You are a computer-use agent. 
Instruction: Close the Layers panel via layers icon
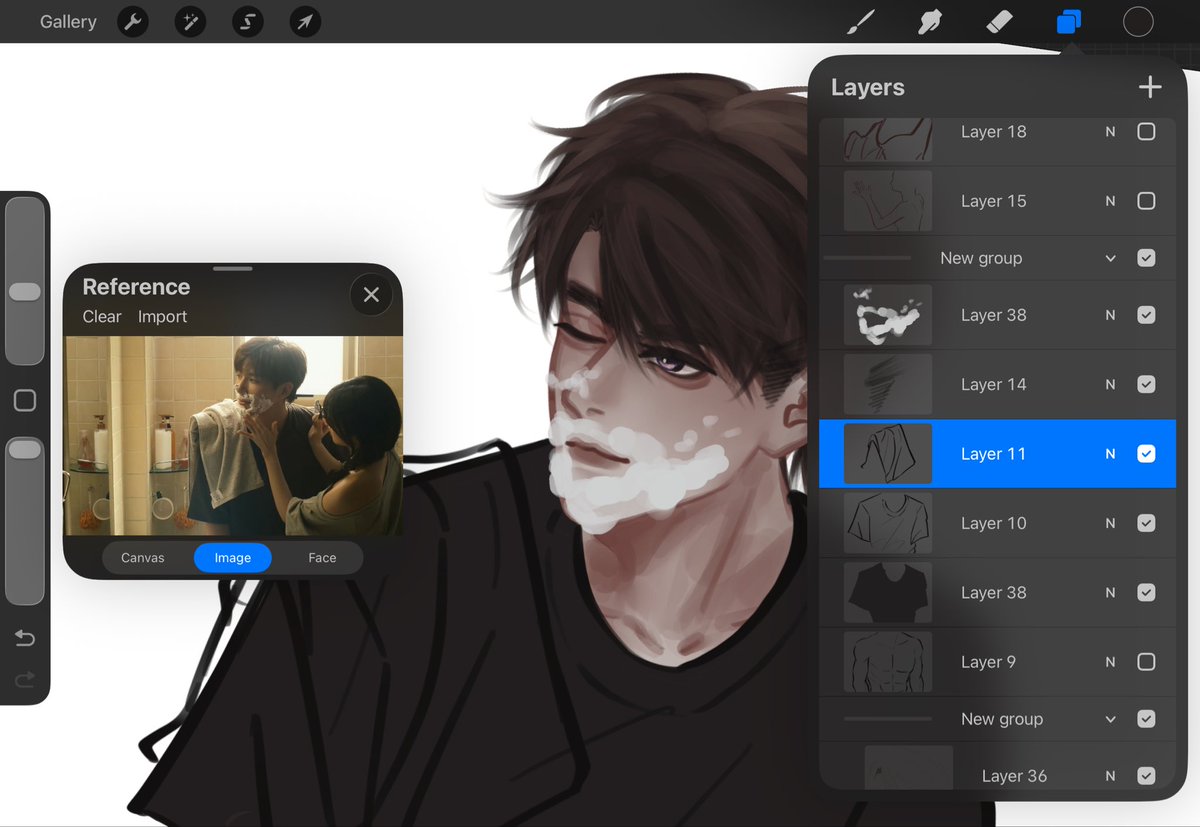[x=1069, y=21]
